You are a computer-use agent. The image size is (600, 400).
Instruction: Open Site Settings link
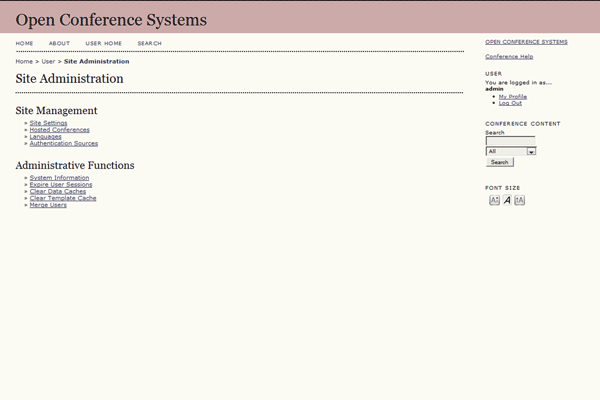(x=48, y=123)
